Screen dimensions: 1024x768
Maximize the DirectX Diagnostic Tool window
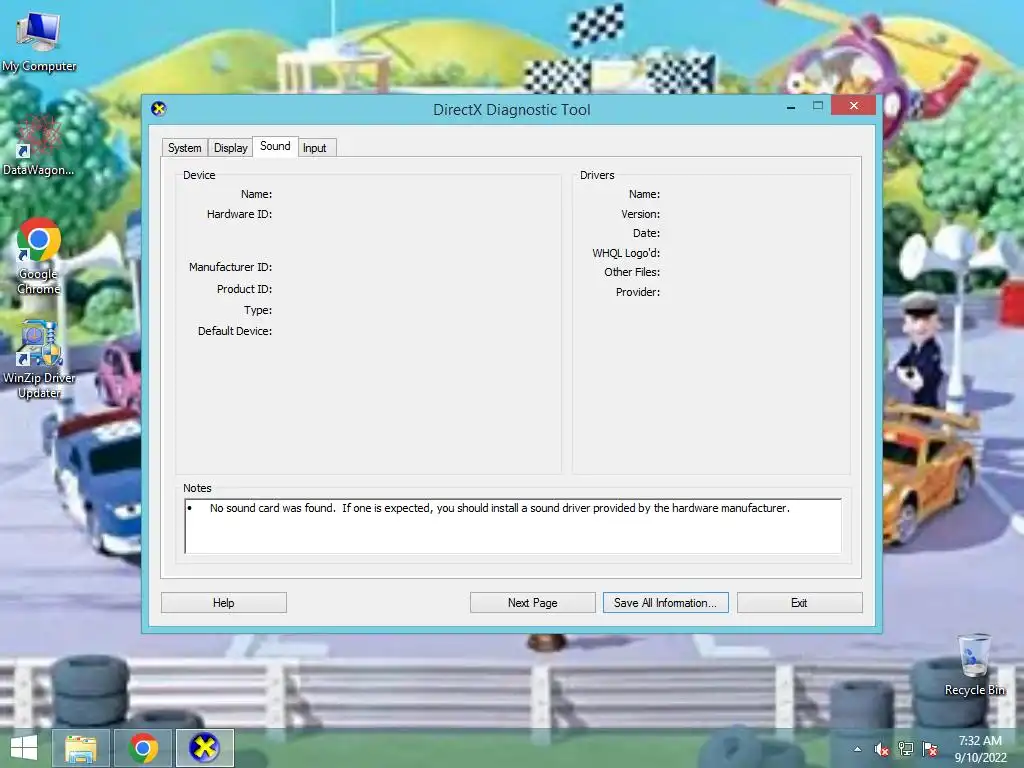click(818, 106)
